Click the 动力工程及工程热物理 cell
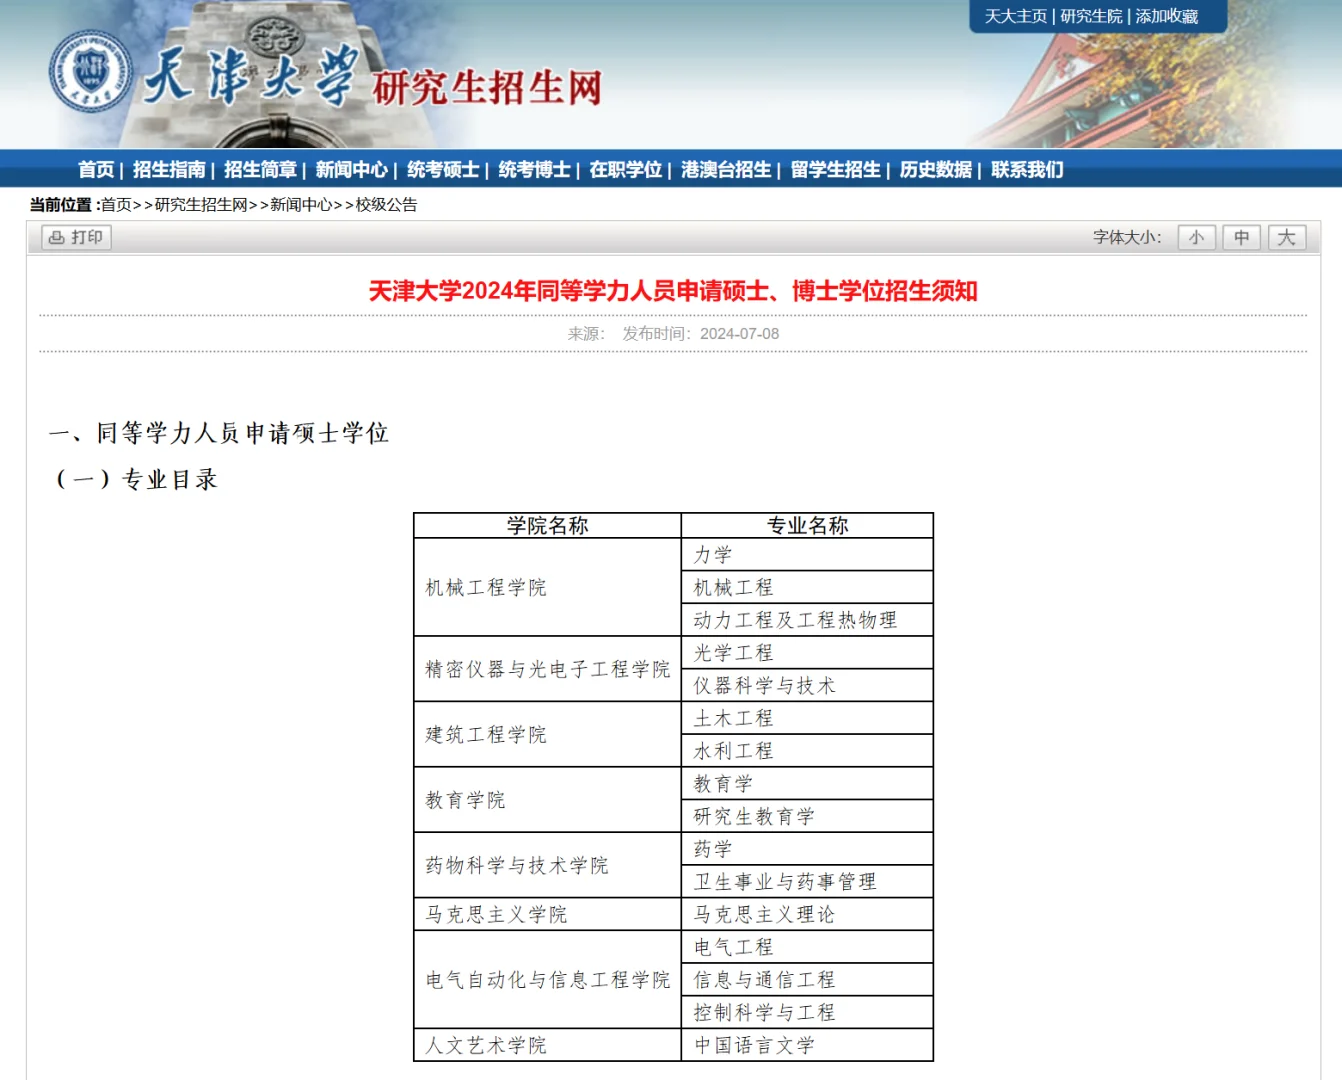Image resolution: width=1342 pixels, height=1080 pixels. tap(807, 620)
